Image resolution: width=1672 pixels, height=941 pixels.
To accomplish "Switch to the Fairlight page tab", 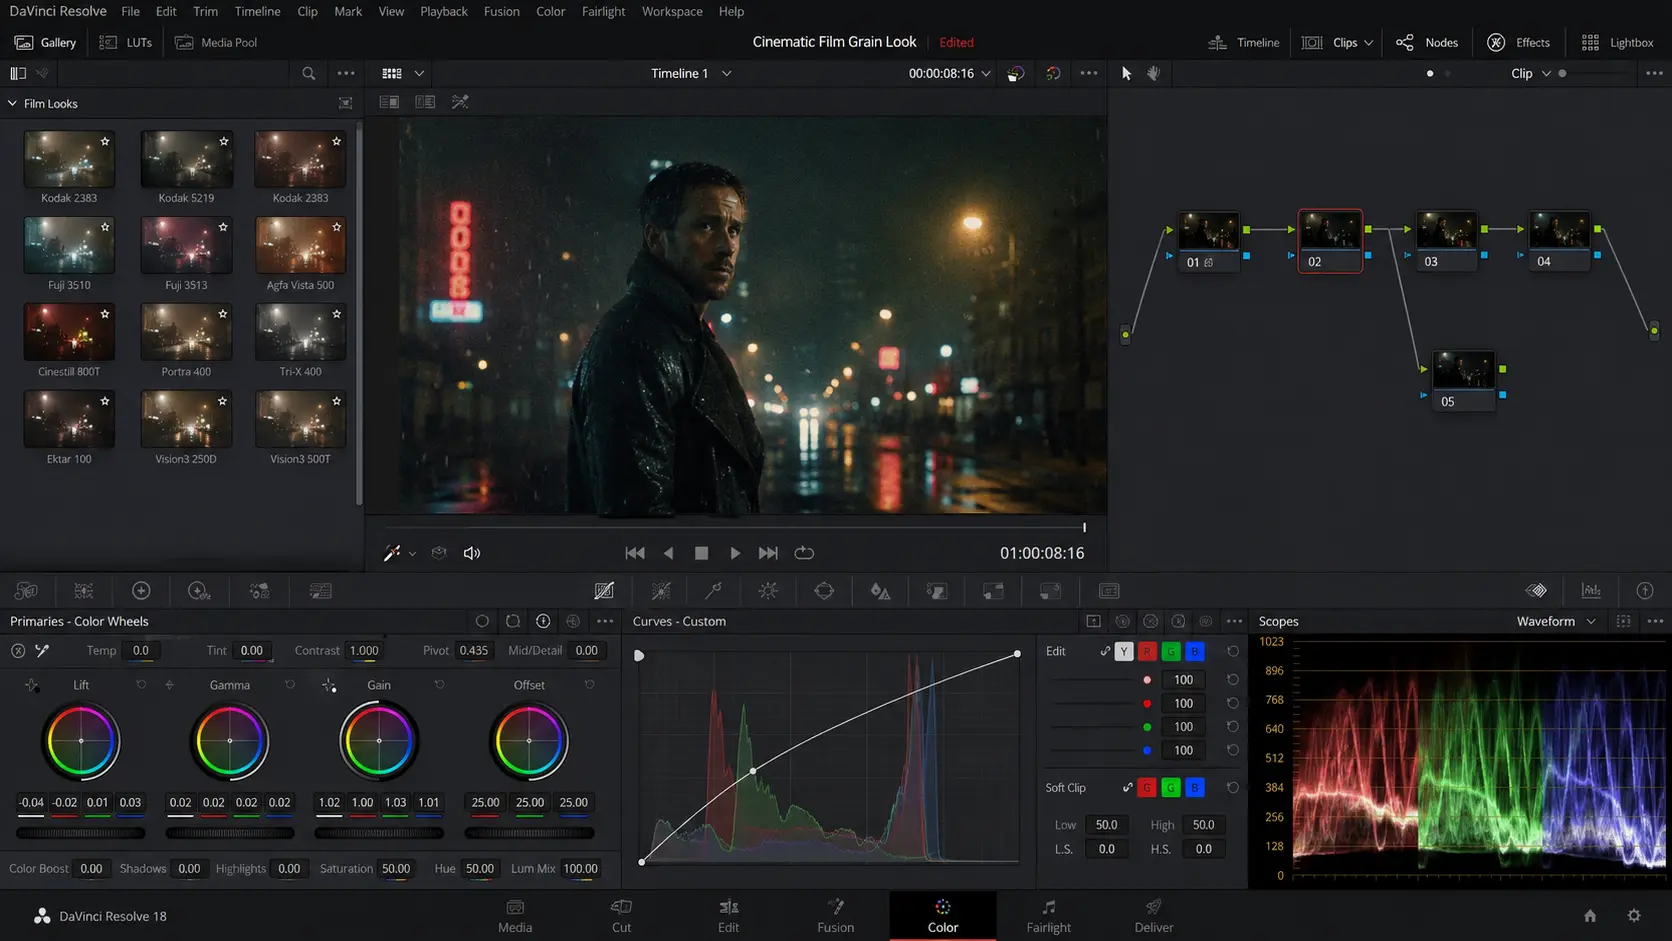I will coord(1048,915).
